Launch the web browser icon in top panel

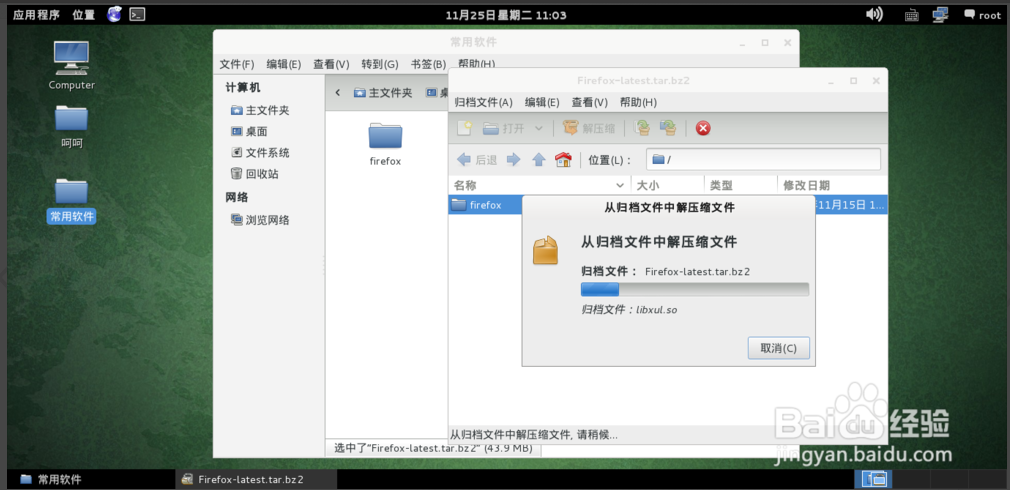coord(115,14)
